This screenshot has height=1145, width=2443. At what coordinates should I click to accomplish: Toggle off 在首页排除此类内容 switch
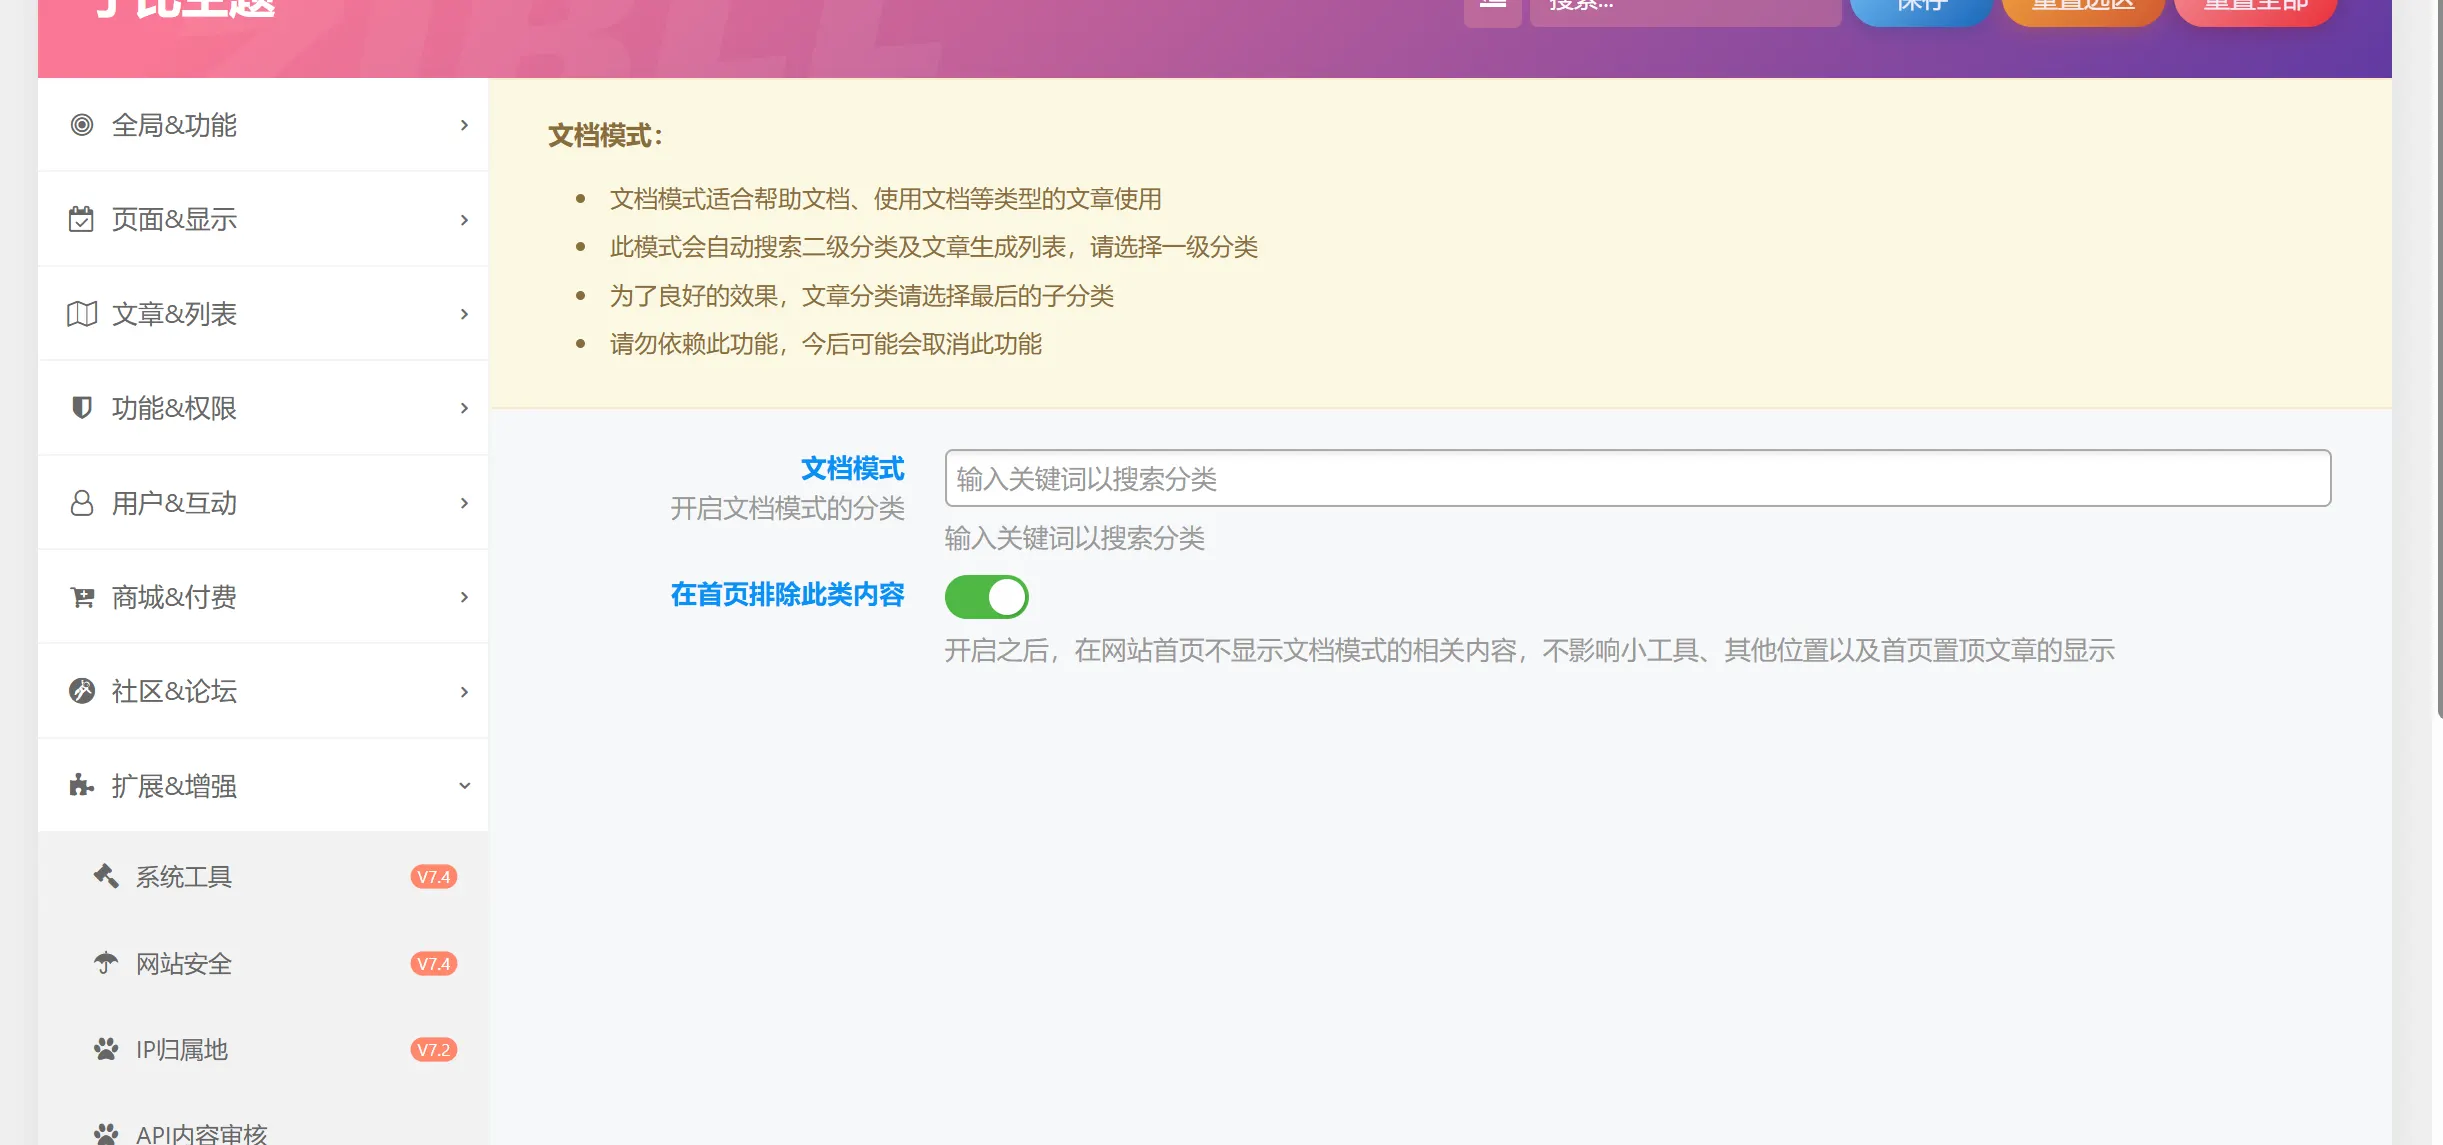986,597
